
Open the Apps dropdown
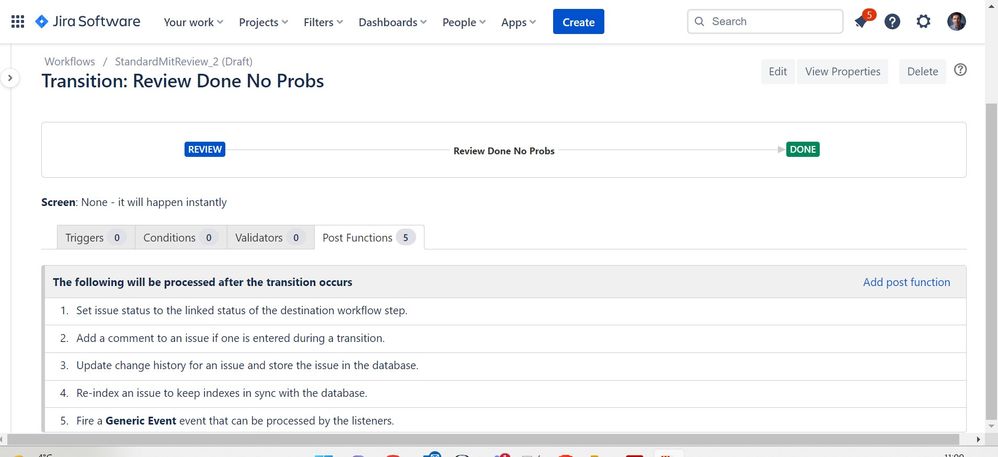518,22
